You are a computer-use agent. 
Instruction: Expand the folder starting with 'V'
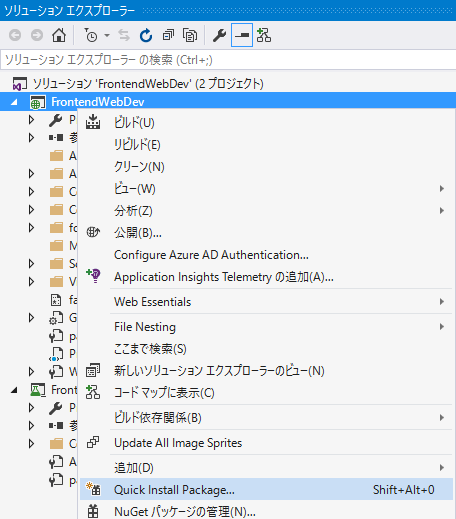pyautogui.click(x=31, y=282)
